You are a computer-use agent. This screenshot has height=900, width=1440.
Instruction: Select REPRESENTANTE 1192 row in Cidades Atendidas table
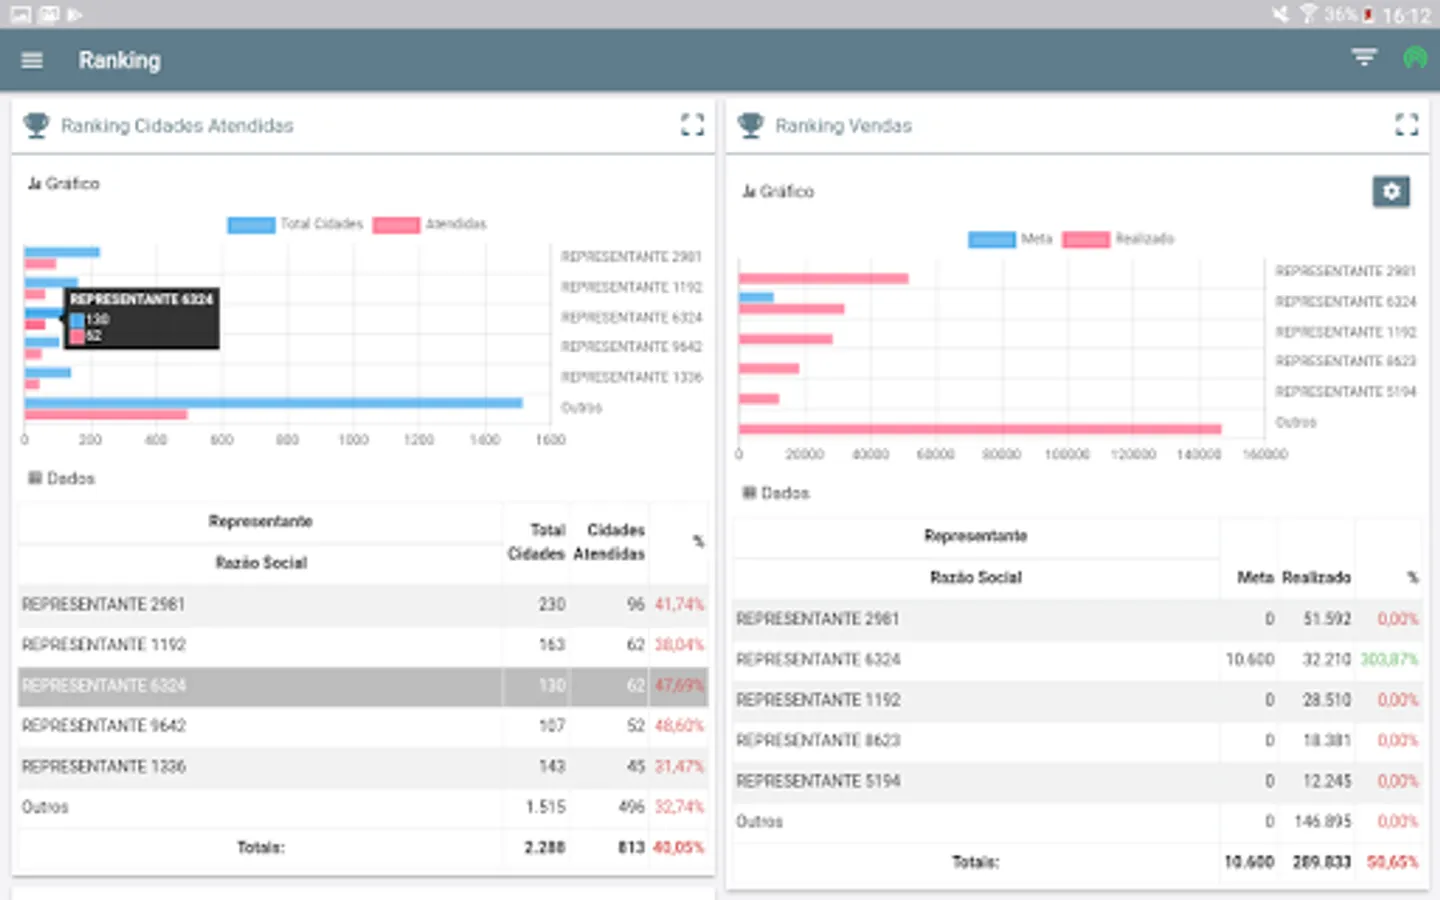point(363,645)
